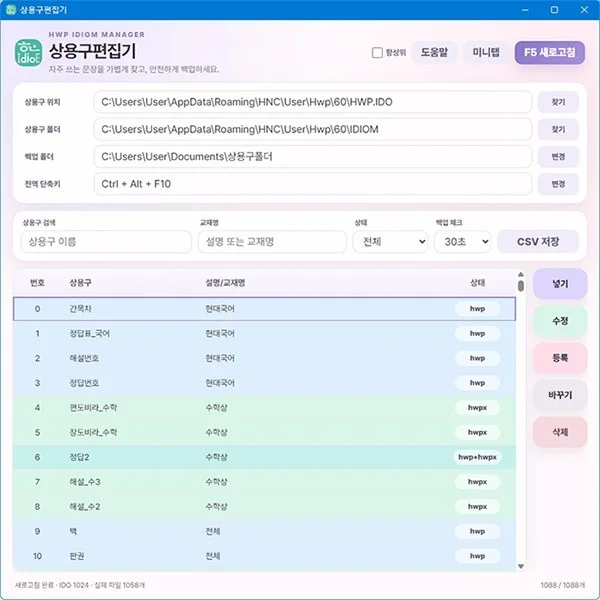This screenshot has width=600, height=600.
Task: Open the 도움말 help button
Action: (434, 52)
